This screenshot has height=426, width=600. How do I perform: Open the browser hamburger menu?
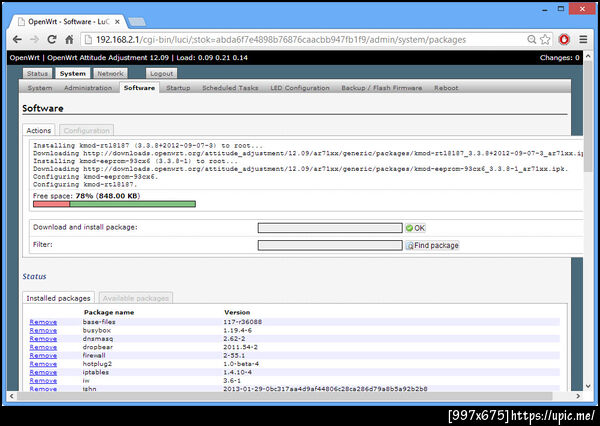point(583,39)
